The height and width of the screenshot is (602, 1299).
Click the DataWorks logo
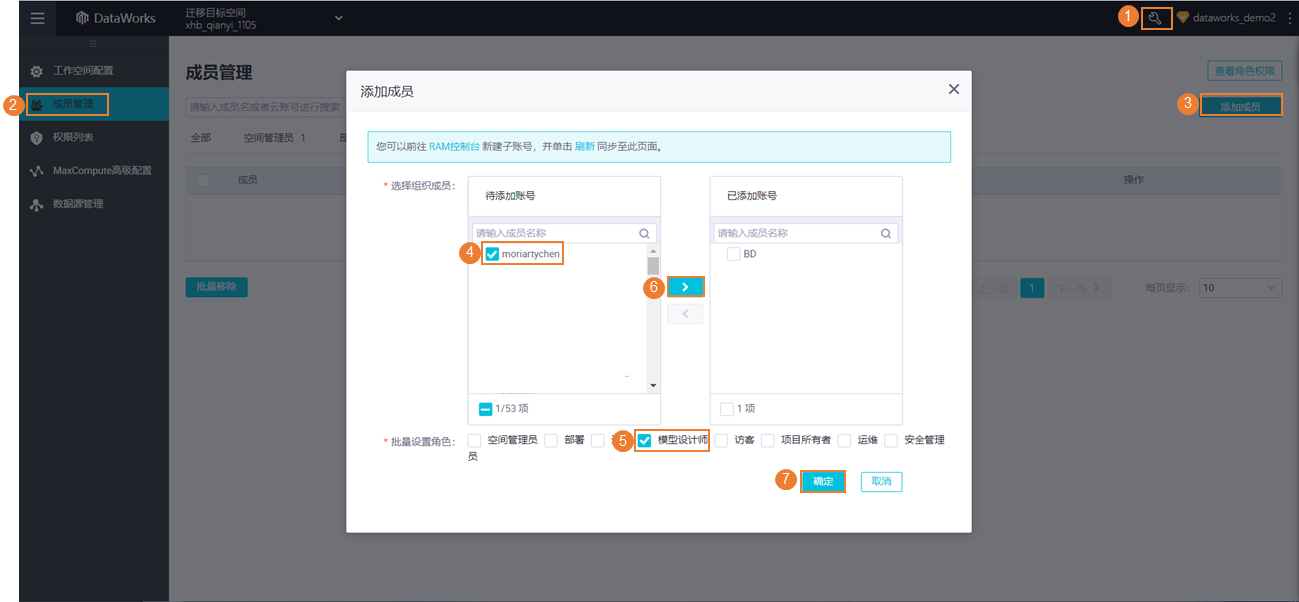116,18
